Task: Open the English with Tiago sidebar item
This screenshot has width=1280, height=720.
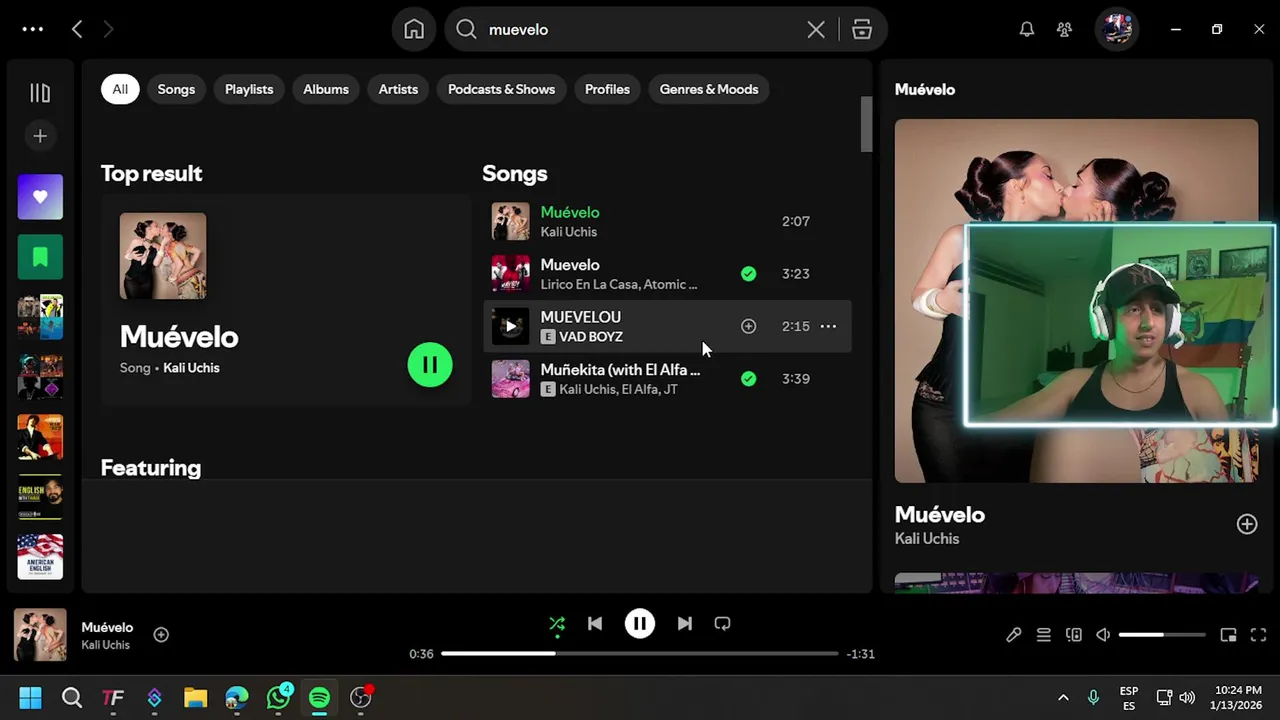Action: pos(40,497)
